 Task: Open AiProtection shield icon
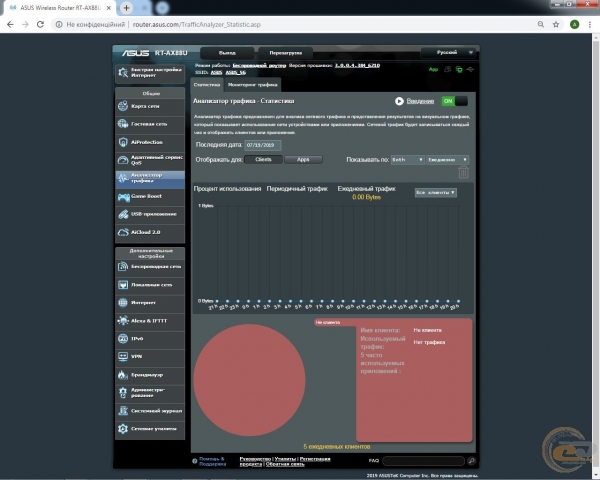(x=123, y=142)
